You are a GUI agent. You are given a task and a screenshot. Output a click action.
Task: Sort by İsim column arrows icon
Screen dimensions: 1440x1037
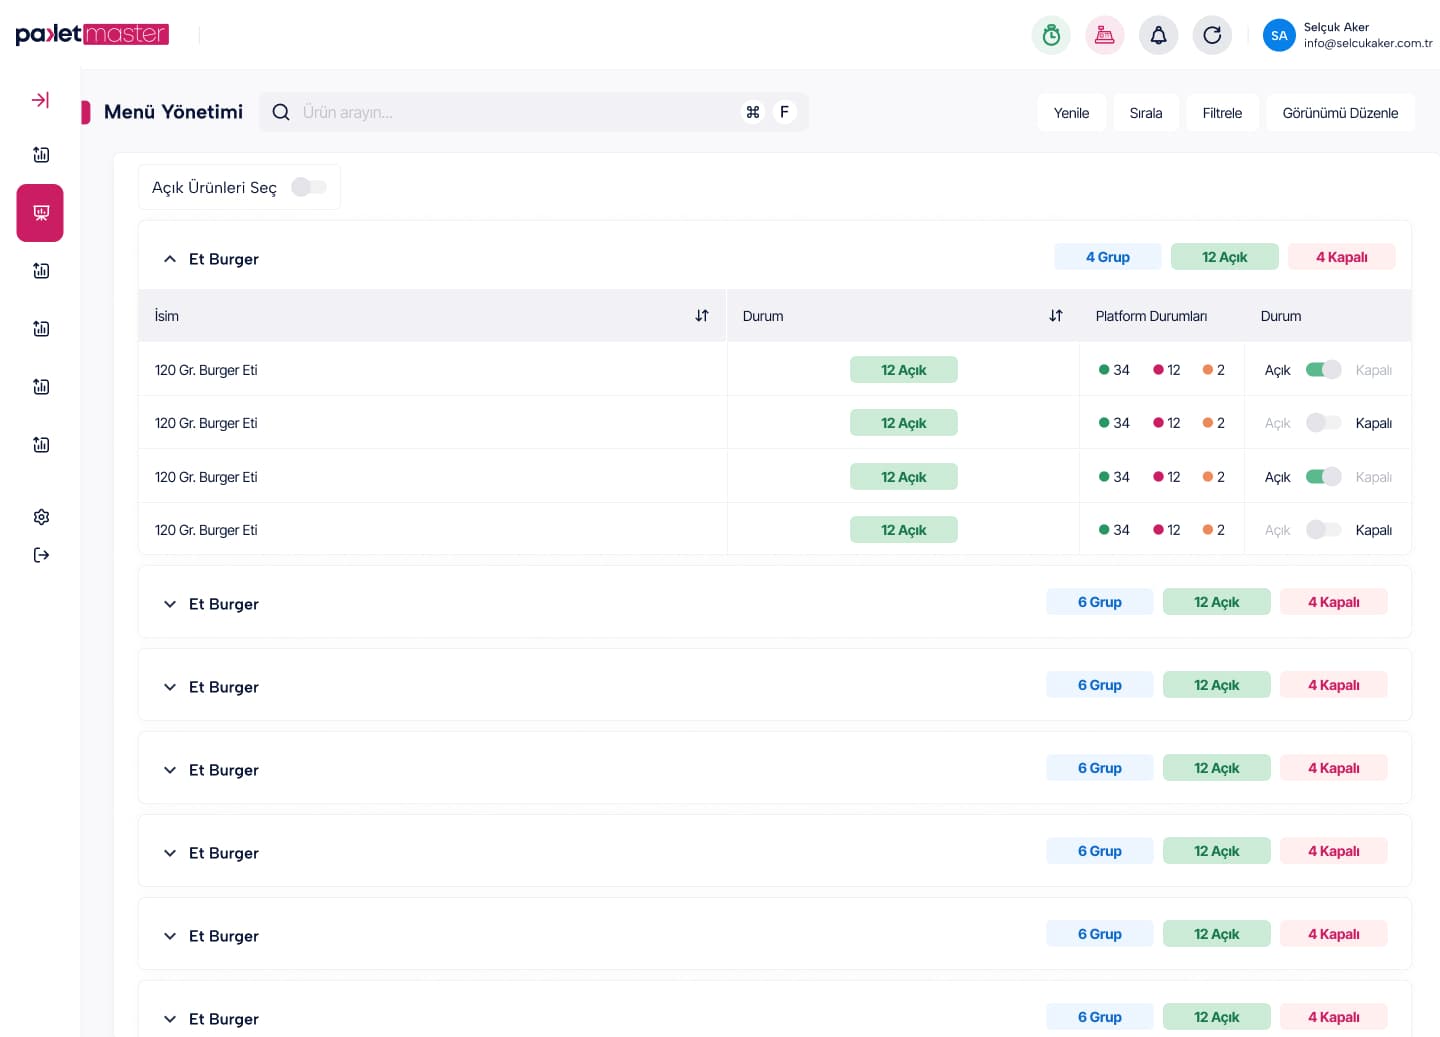pos(702,316)
